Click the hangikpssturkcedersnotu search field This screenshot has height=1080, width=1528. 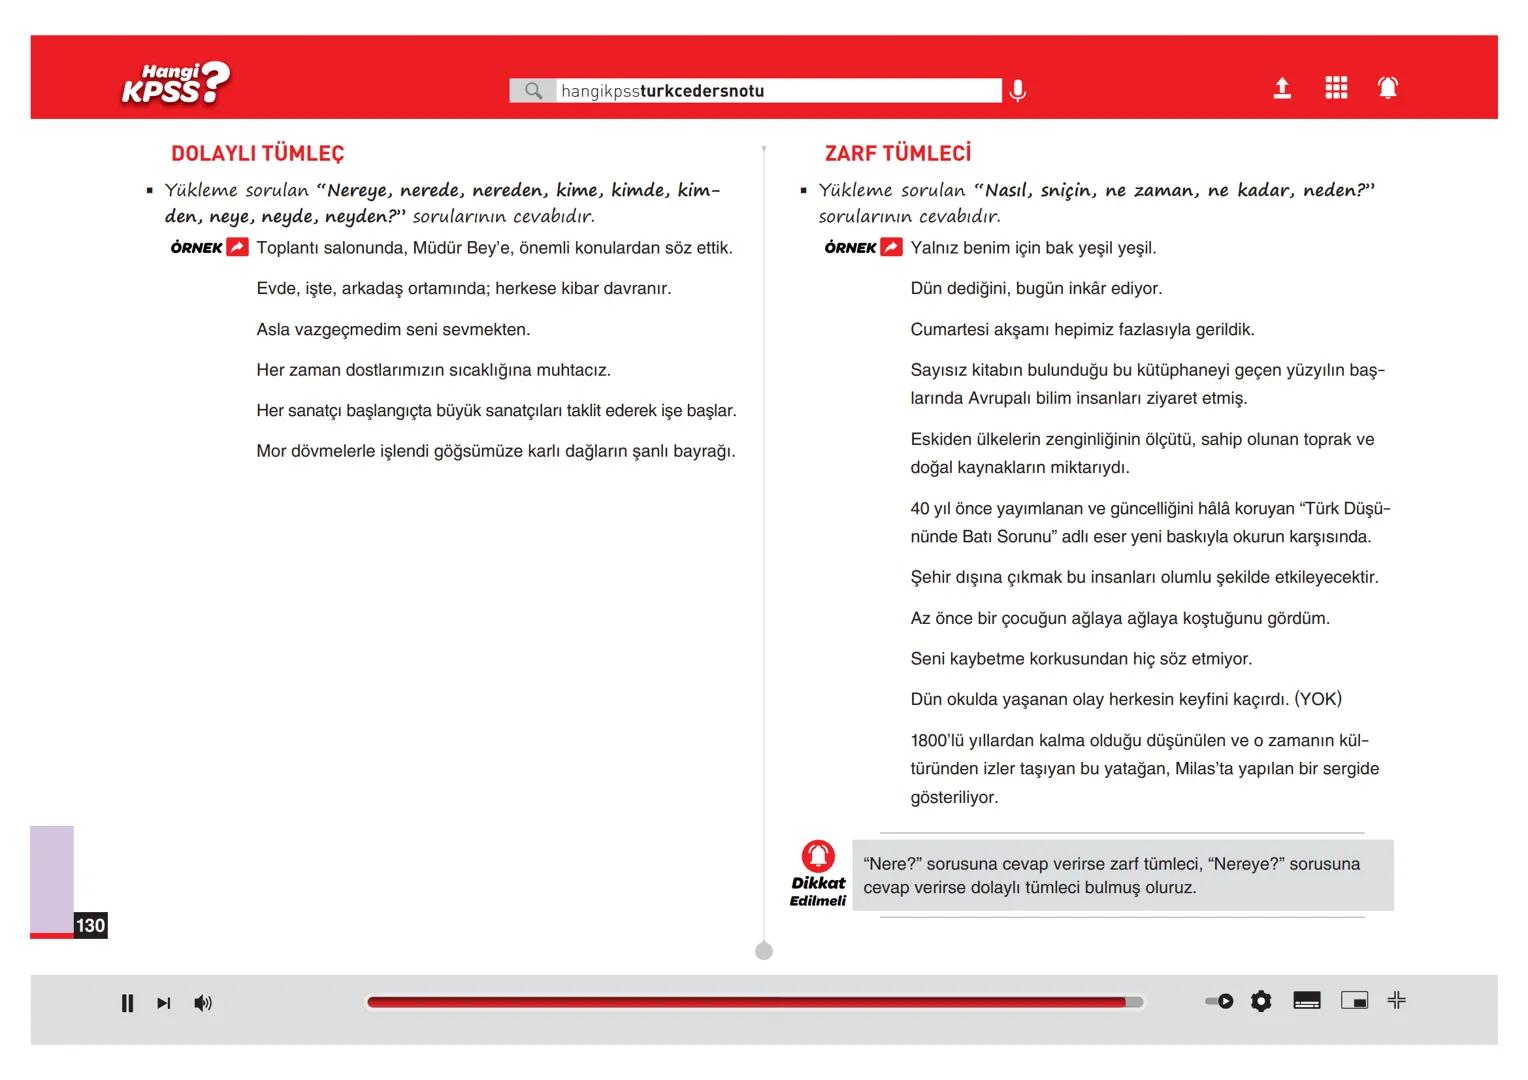tap(778, 91)
